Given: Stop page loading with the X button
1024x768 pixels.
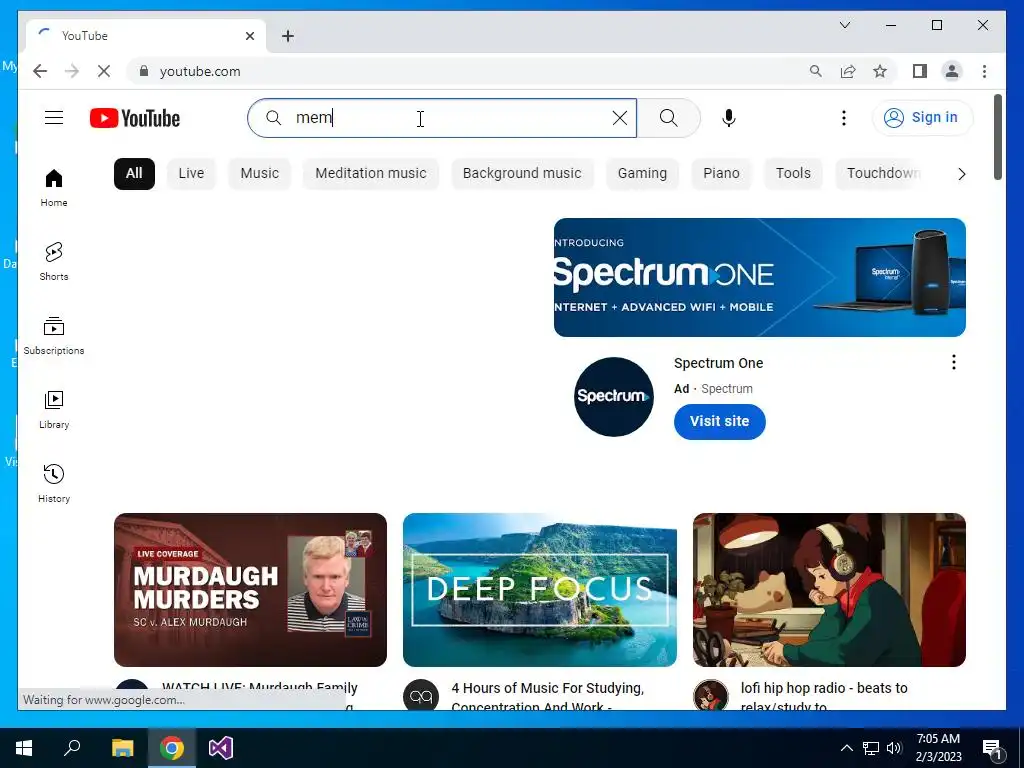Looking at the screenshot, I should pos(104,71).
